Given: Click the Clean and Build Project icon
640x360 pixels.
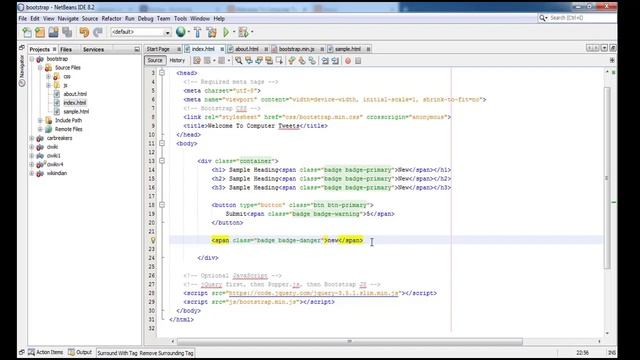Looking at the screenshot, I should (x=211, y=32).
